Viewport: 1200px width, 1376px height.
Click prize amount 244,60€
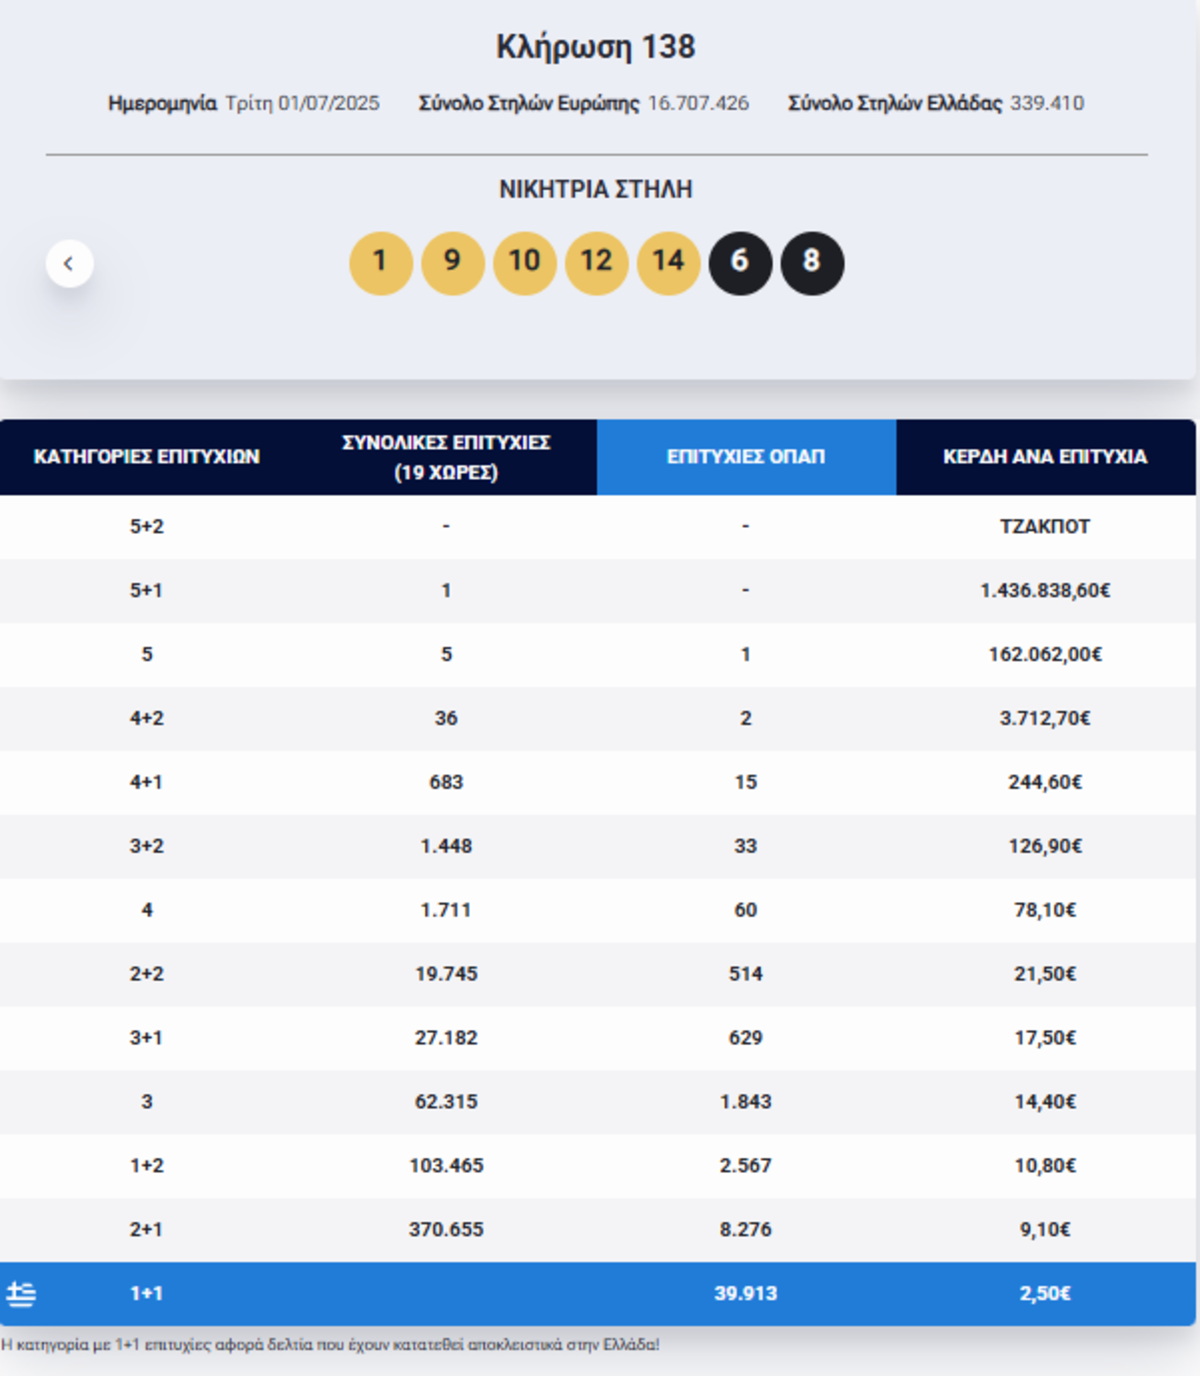click(x=1045, y=783)
